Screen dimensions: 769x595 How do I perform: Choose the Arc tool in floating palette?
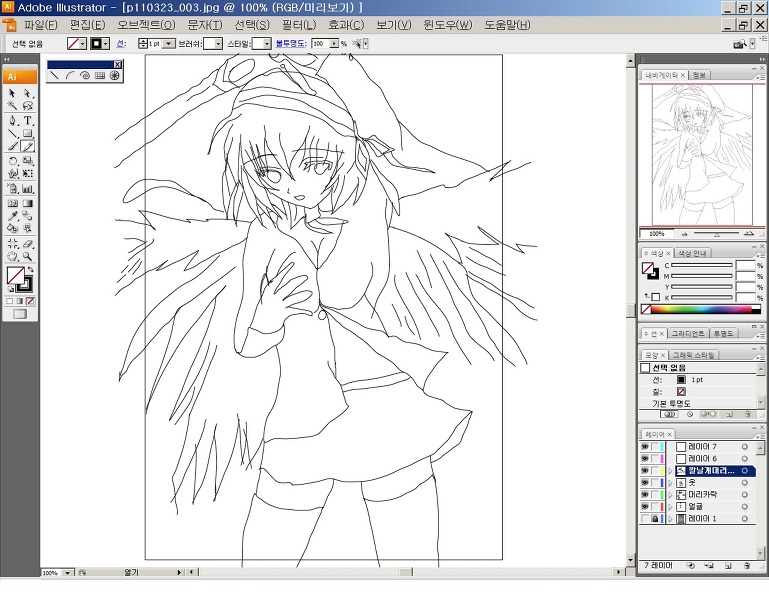pyautogui.click(x=70, y=76)
